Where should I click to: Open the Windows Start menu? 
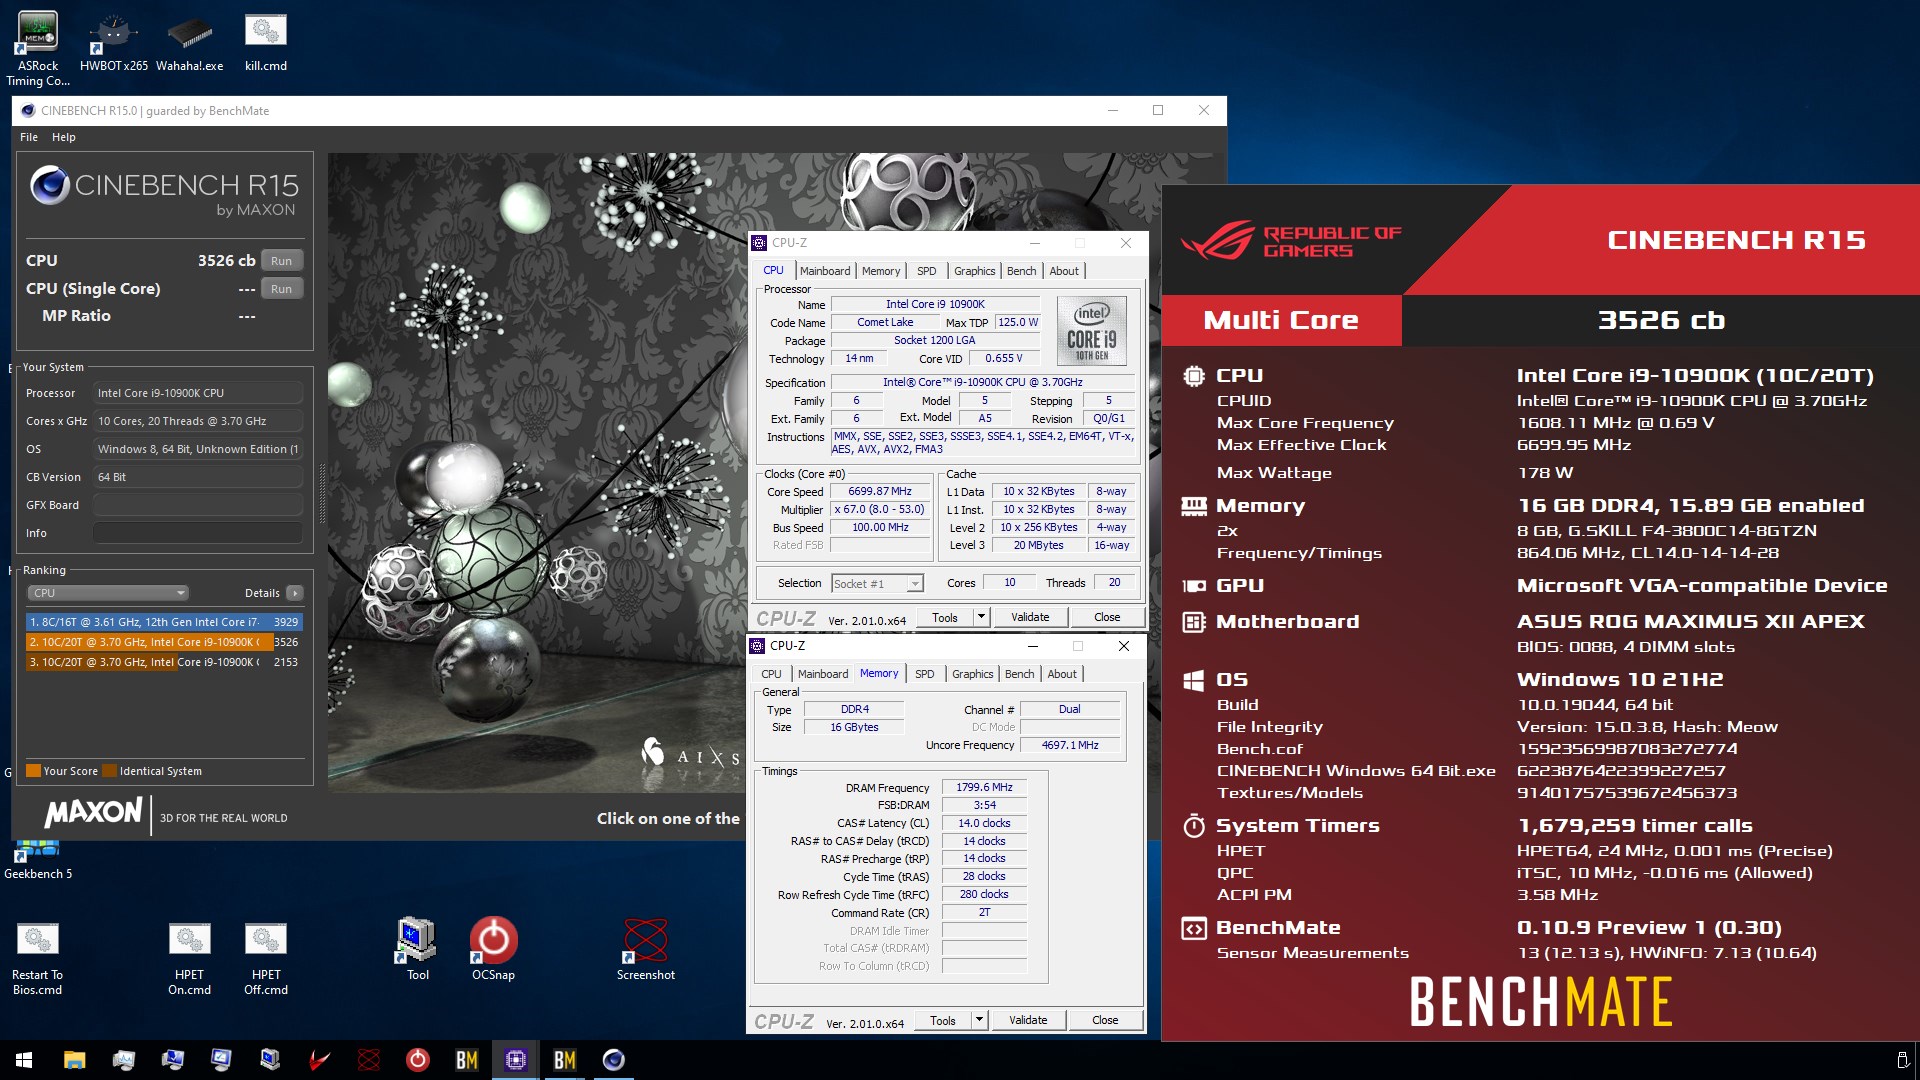coord(24,1060)
